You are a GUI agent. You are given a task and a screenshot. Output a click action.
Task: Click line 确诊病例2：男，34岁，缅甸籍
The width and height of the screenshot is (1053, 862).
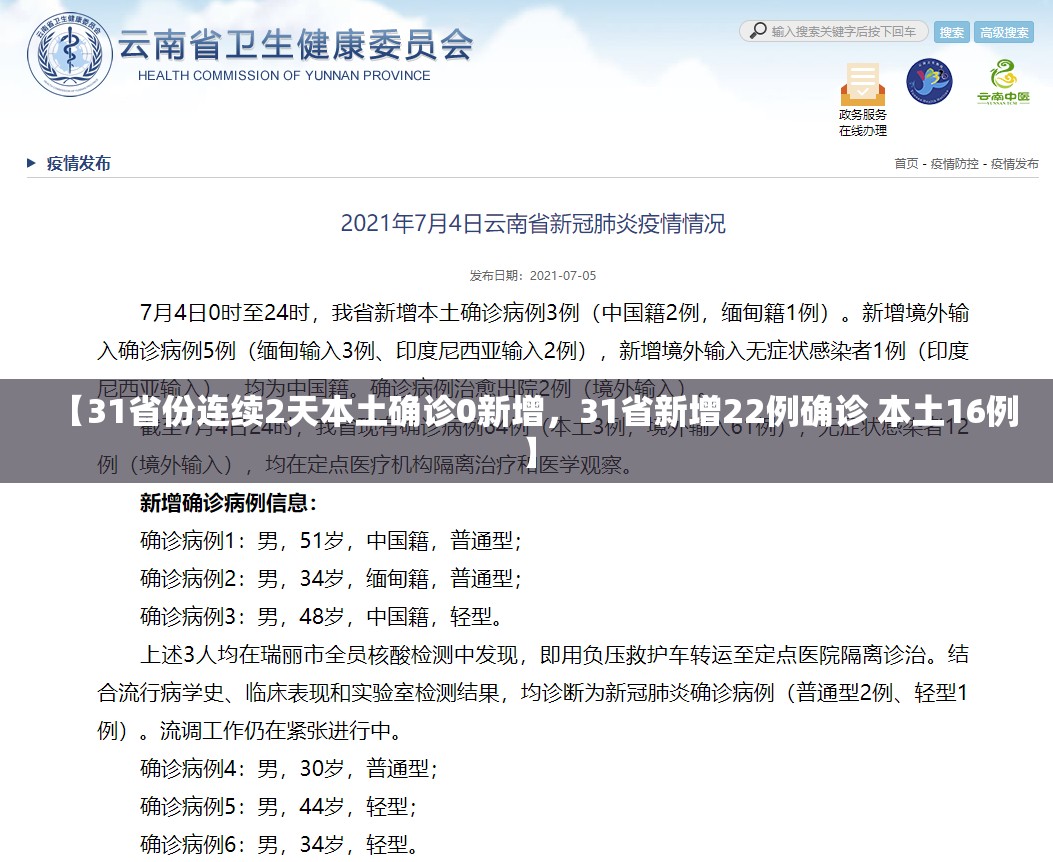(331, 578)
